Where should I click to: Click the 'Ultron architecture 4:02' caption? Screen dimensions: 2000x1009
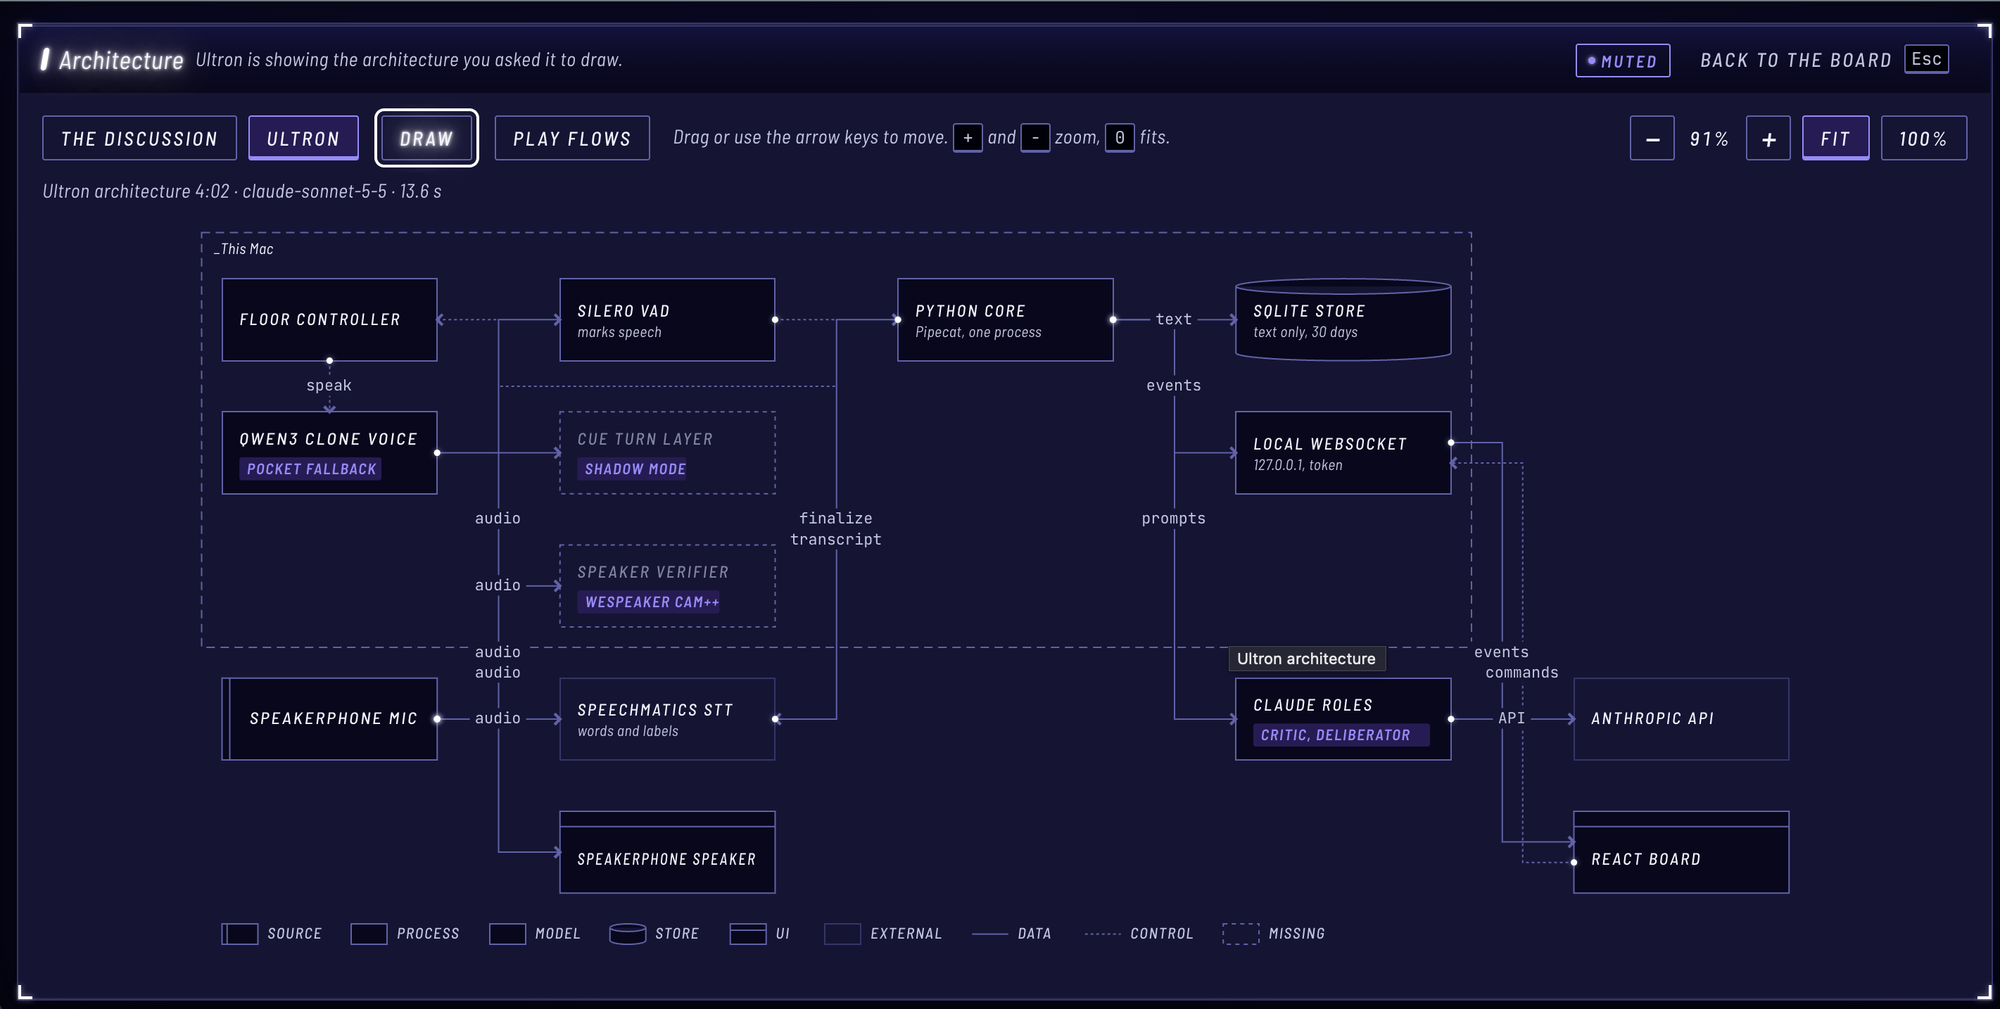(x=242, y=191)
